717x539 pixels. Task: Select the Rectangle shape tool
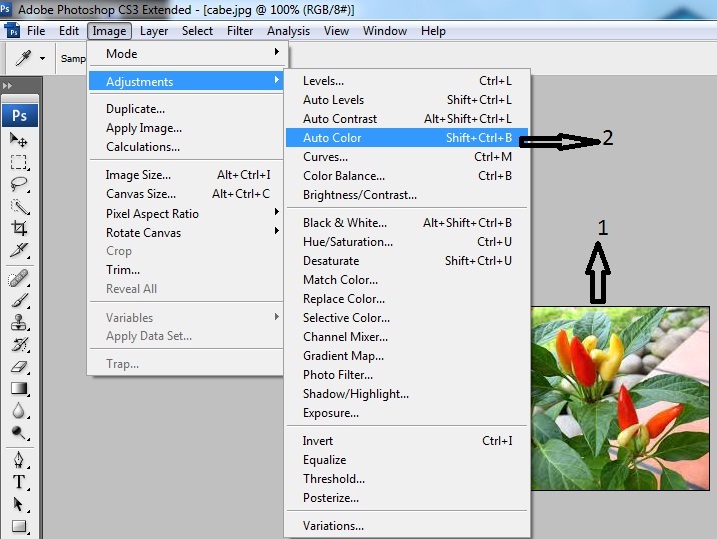click(19, 526)
